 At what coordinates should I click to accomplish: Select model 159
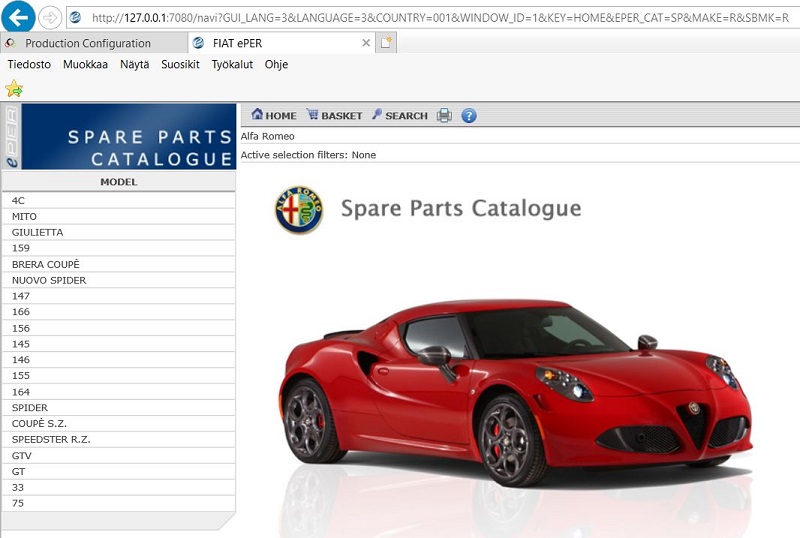(x=118, y=248)
